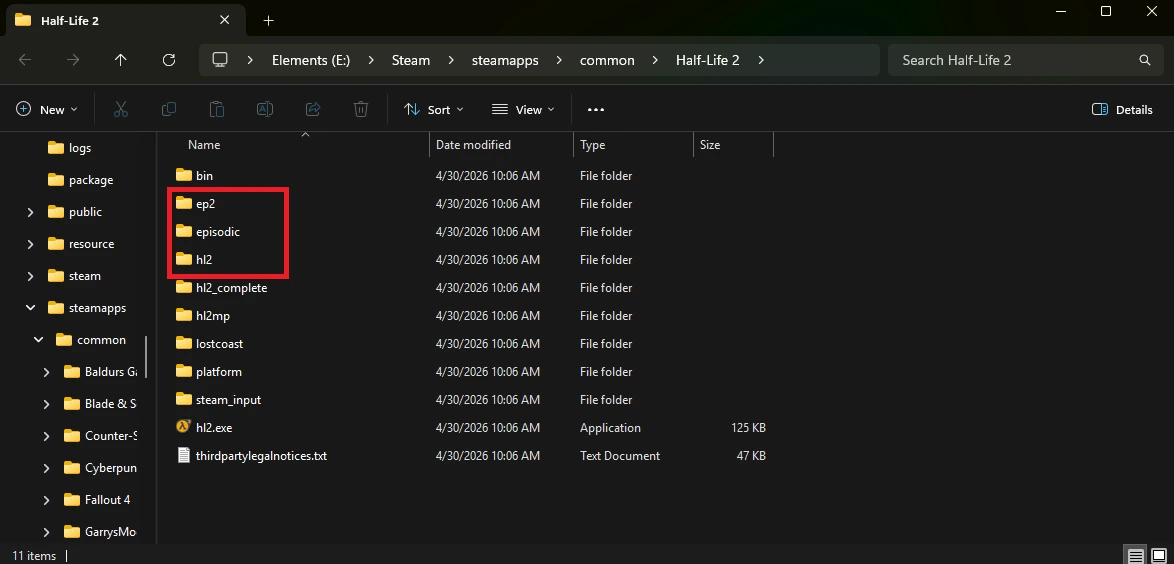Open the View dropdown menu

523,109
